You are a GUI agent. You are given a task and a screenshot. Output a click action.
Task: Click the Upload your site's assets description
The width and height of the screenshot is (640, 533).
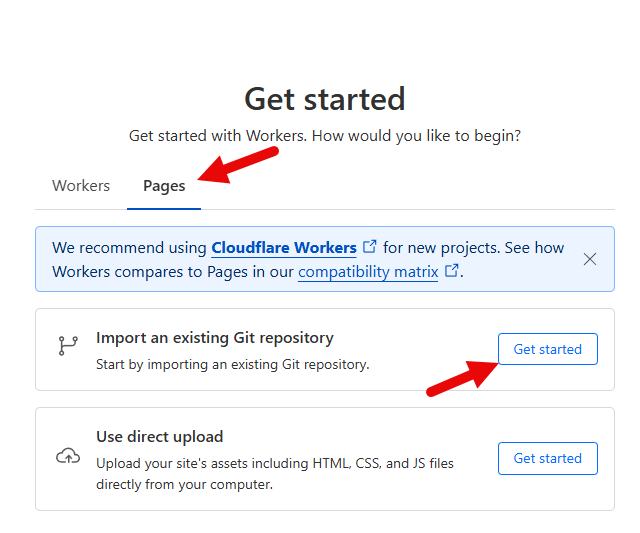coord(275,474)
